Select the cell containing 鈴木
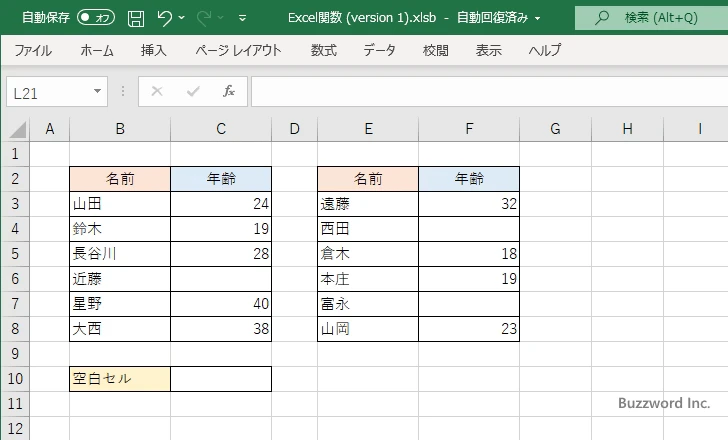This screenshot has height=440, width=728. point(120,229)
